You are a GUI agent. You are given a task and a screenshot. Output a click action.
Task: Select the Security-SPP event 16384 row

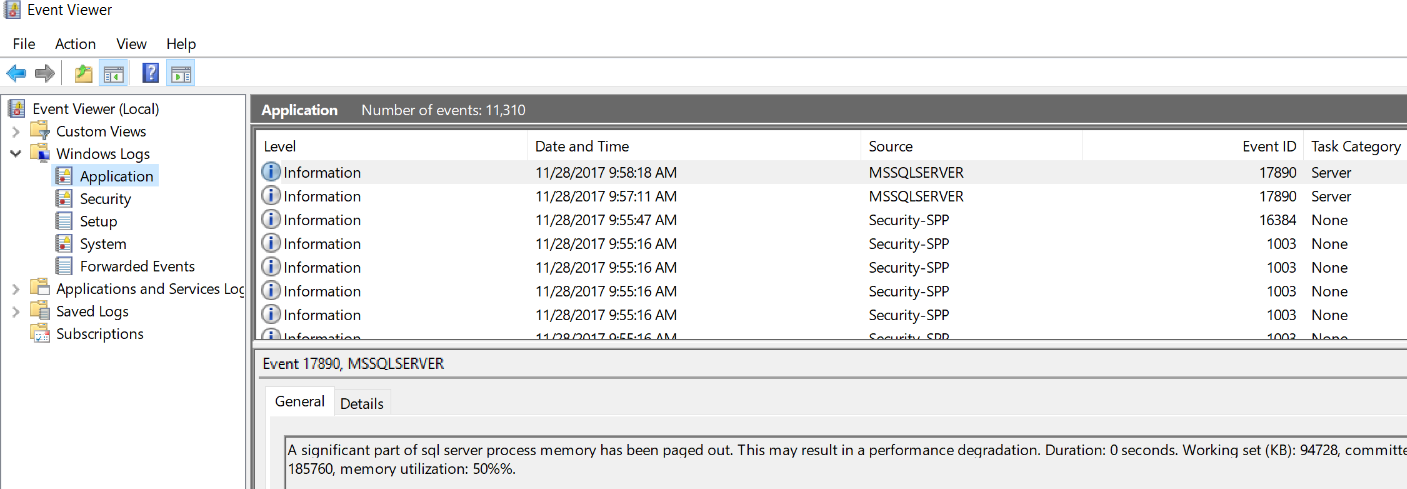(700, 220)
